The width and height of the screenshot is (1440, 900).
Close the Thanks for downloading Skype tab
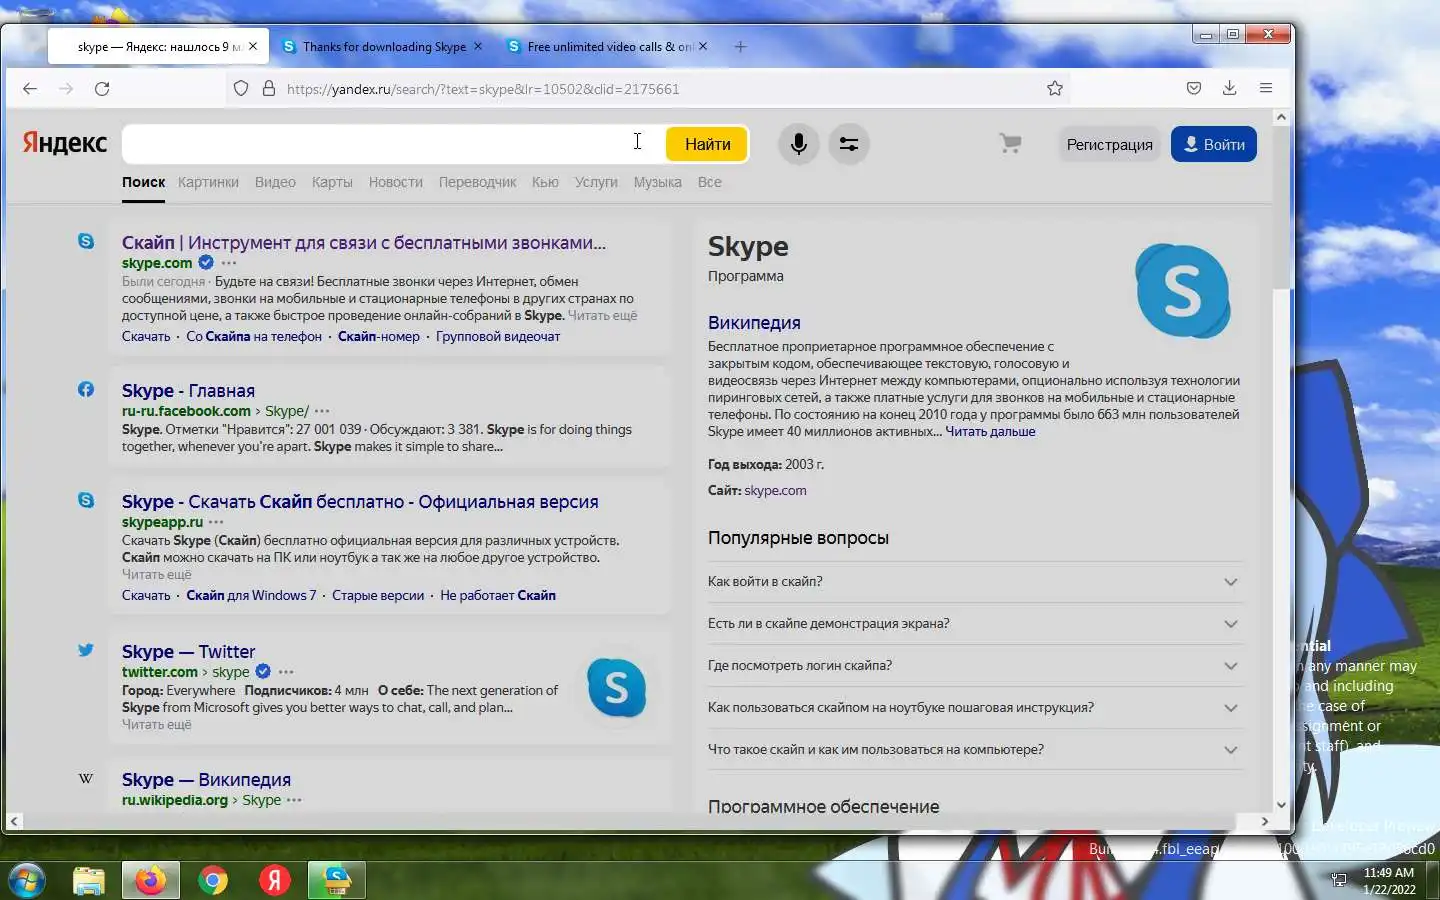tap(478, 47)
